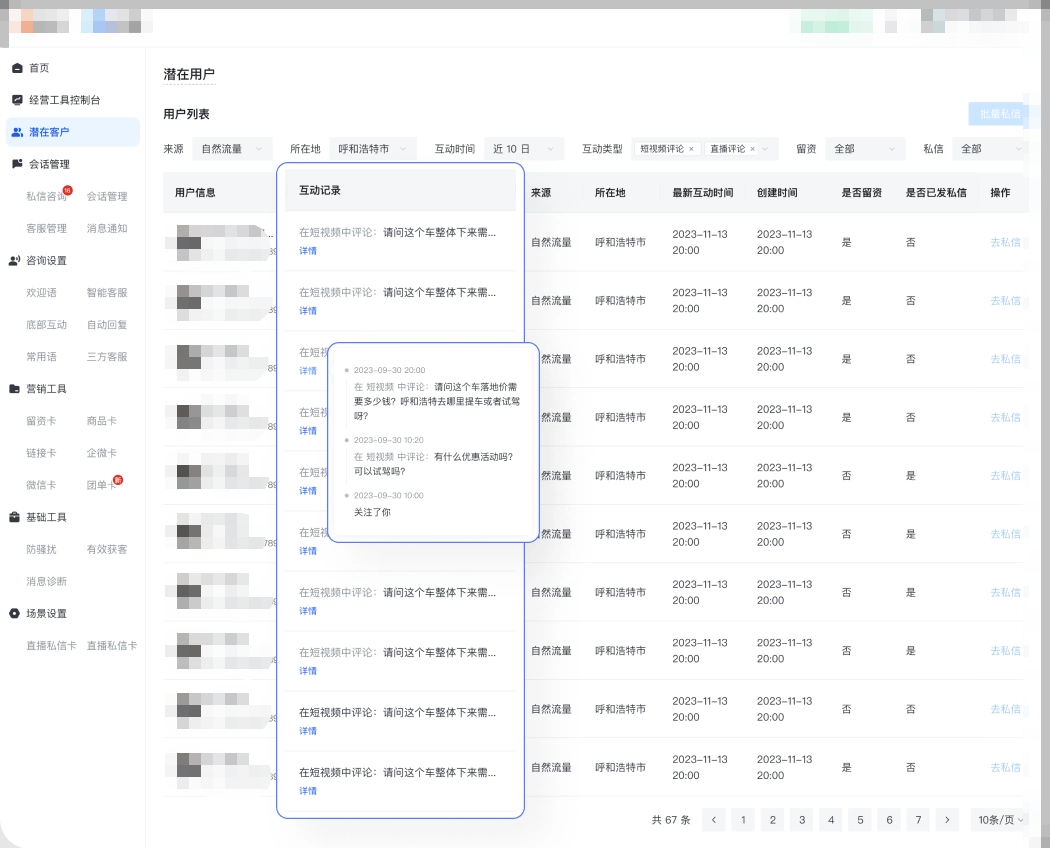This screenshot has width=1050, height=848.
Task: Open 详情 on the first interaction record
Action: pos(307,250)
